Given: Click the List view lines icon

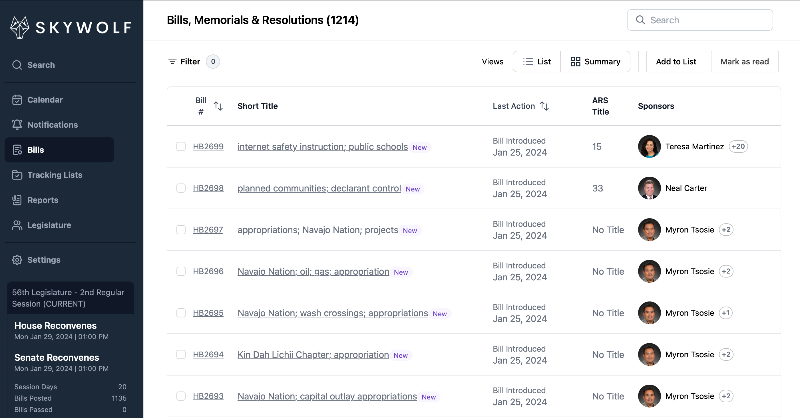Looking at the screenshot, I should point(528,62).
